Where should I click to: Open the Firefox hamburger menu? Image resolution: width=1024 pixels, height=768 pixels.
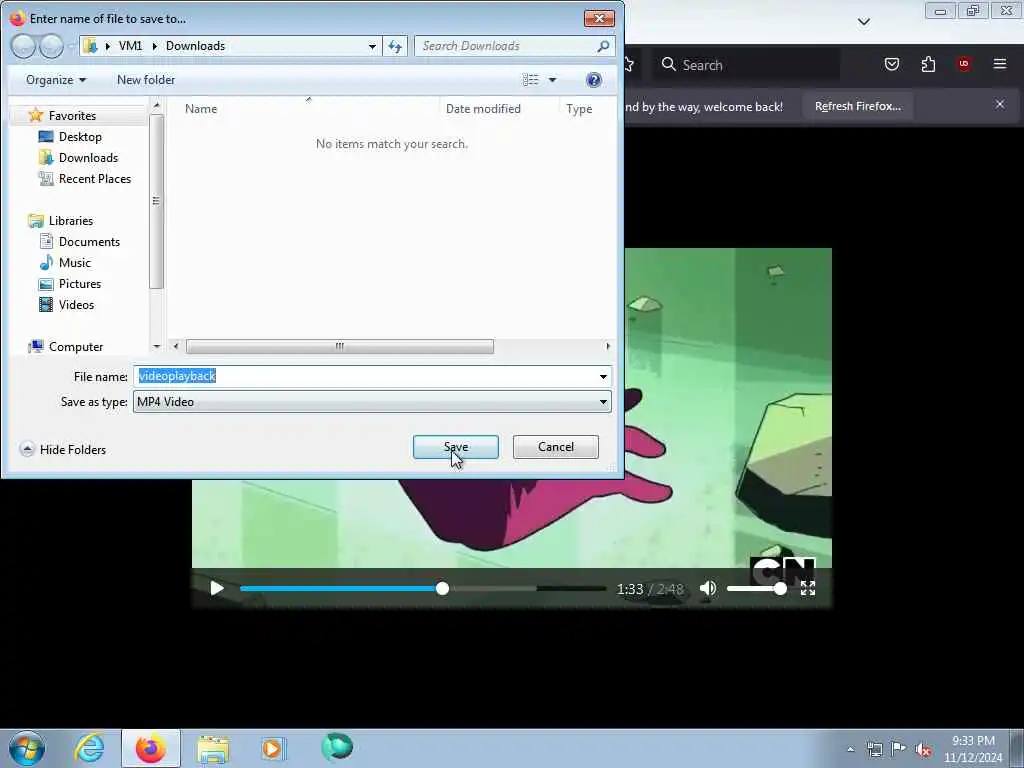999,64
